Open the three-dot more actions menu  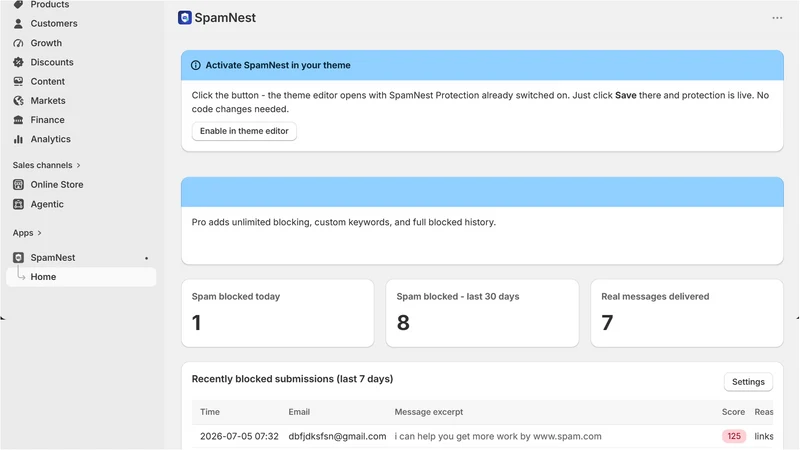pos(777,18)
